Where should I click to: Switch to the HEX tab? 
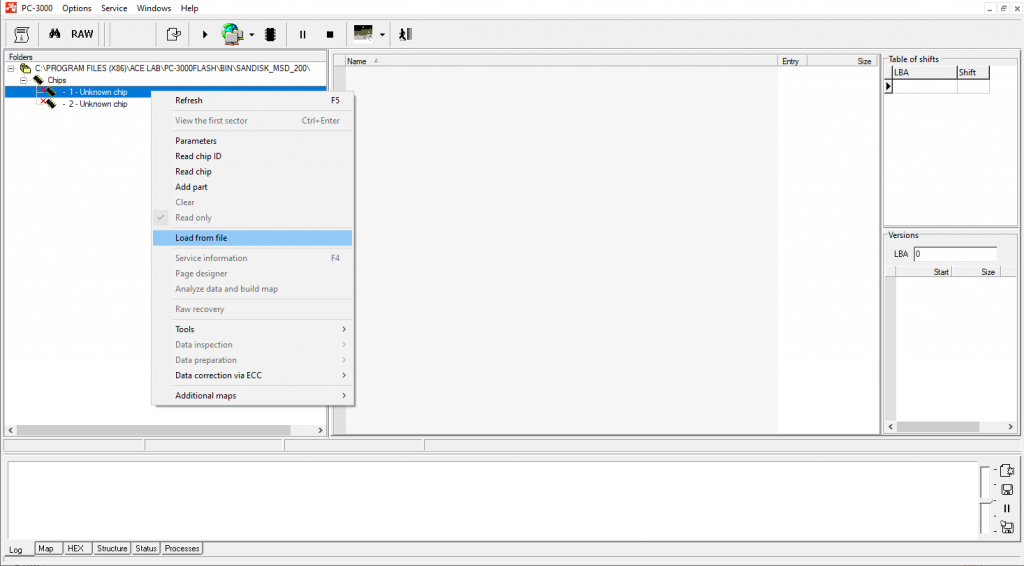(x=76, y=548)
